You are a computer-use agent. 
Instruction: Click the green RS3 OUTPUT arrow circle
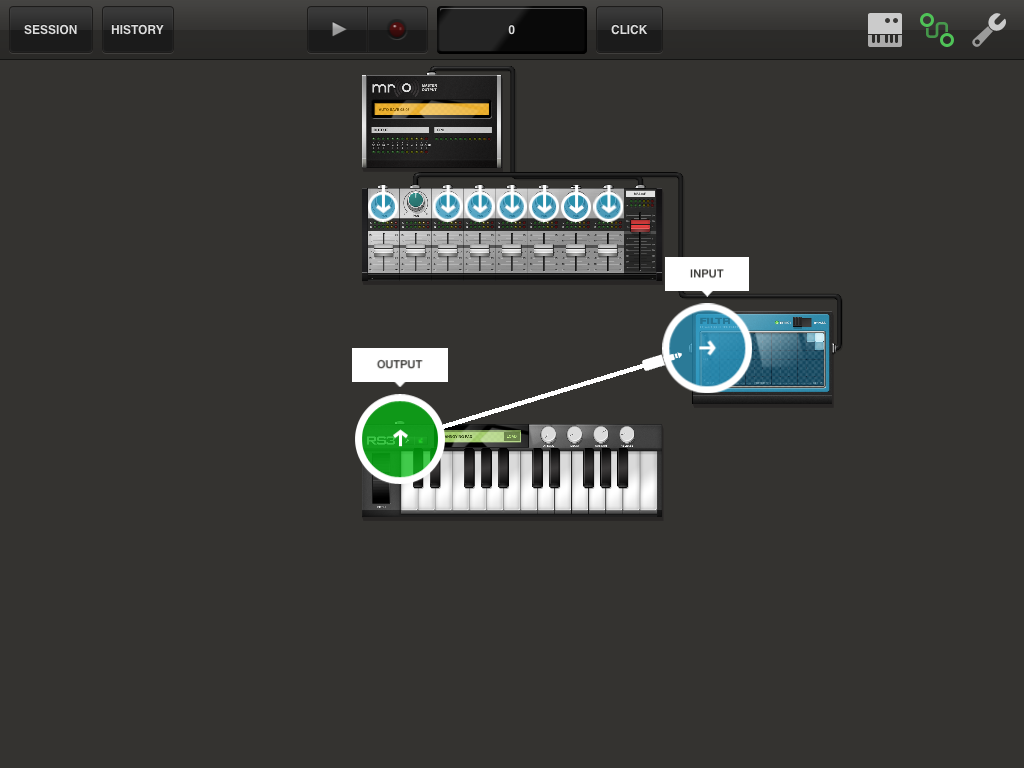[400, 439]
